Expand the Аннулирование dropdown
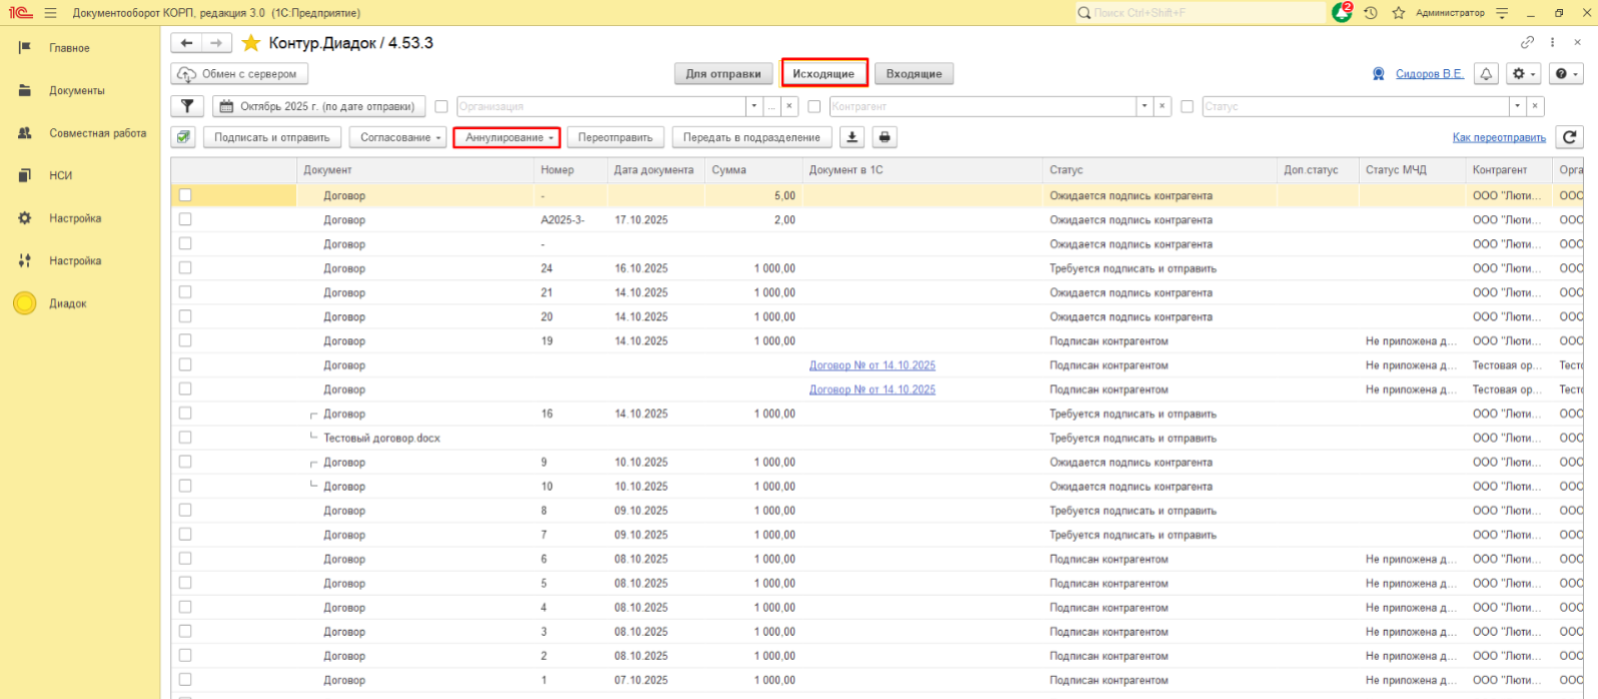 [507, 137]
